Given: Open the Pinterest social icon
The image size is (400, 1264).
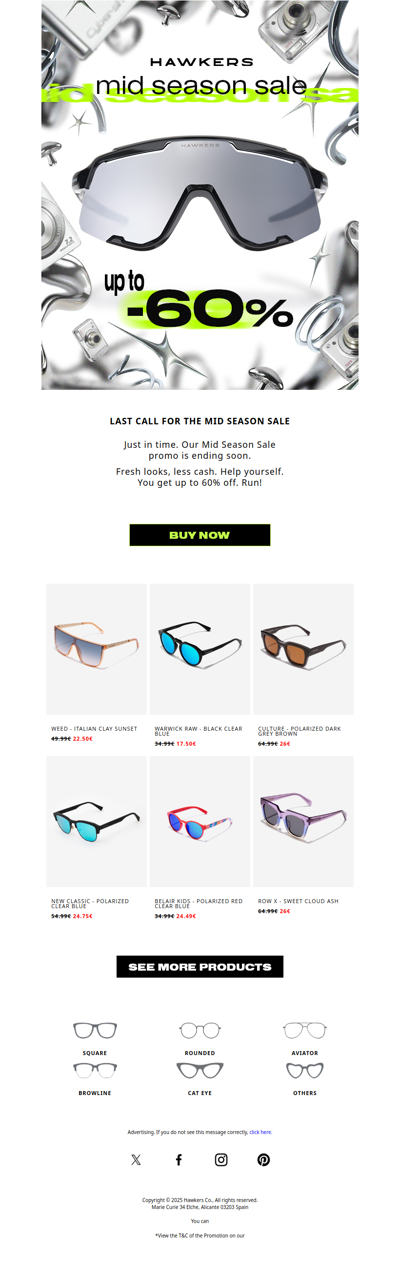Looking at the screenshot, I should 264,1160.
